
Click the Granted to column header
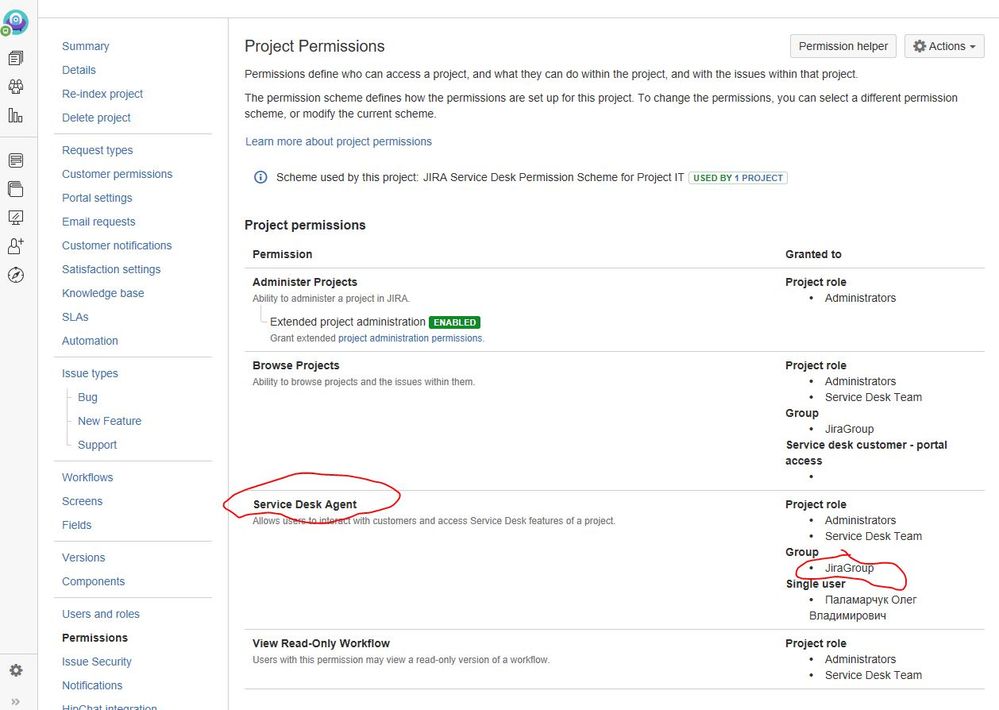click(813, 254)
